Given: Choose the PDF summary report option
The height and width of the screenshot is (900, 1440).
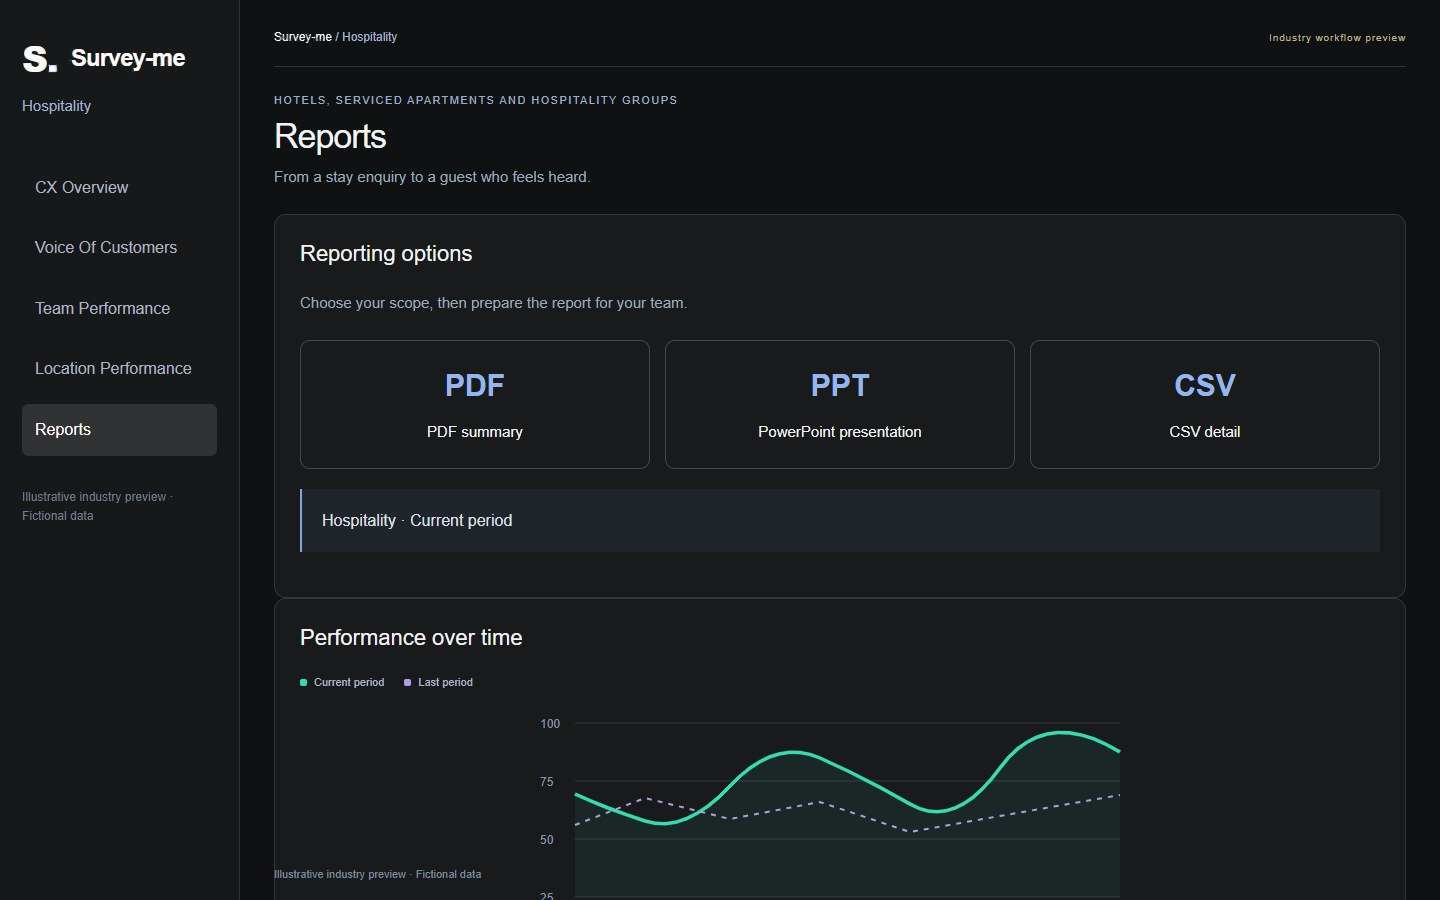Looking at the screenshot, I should (475, 405).
